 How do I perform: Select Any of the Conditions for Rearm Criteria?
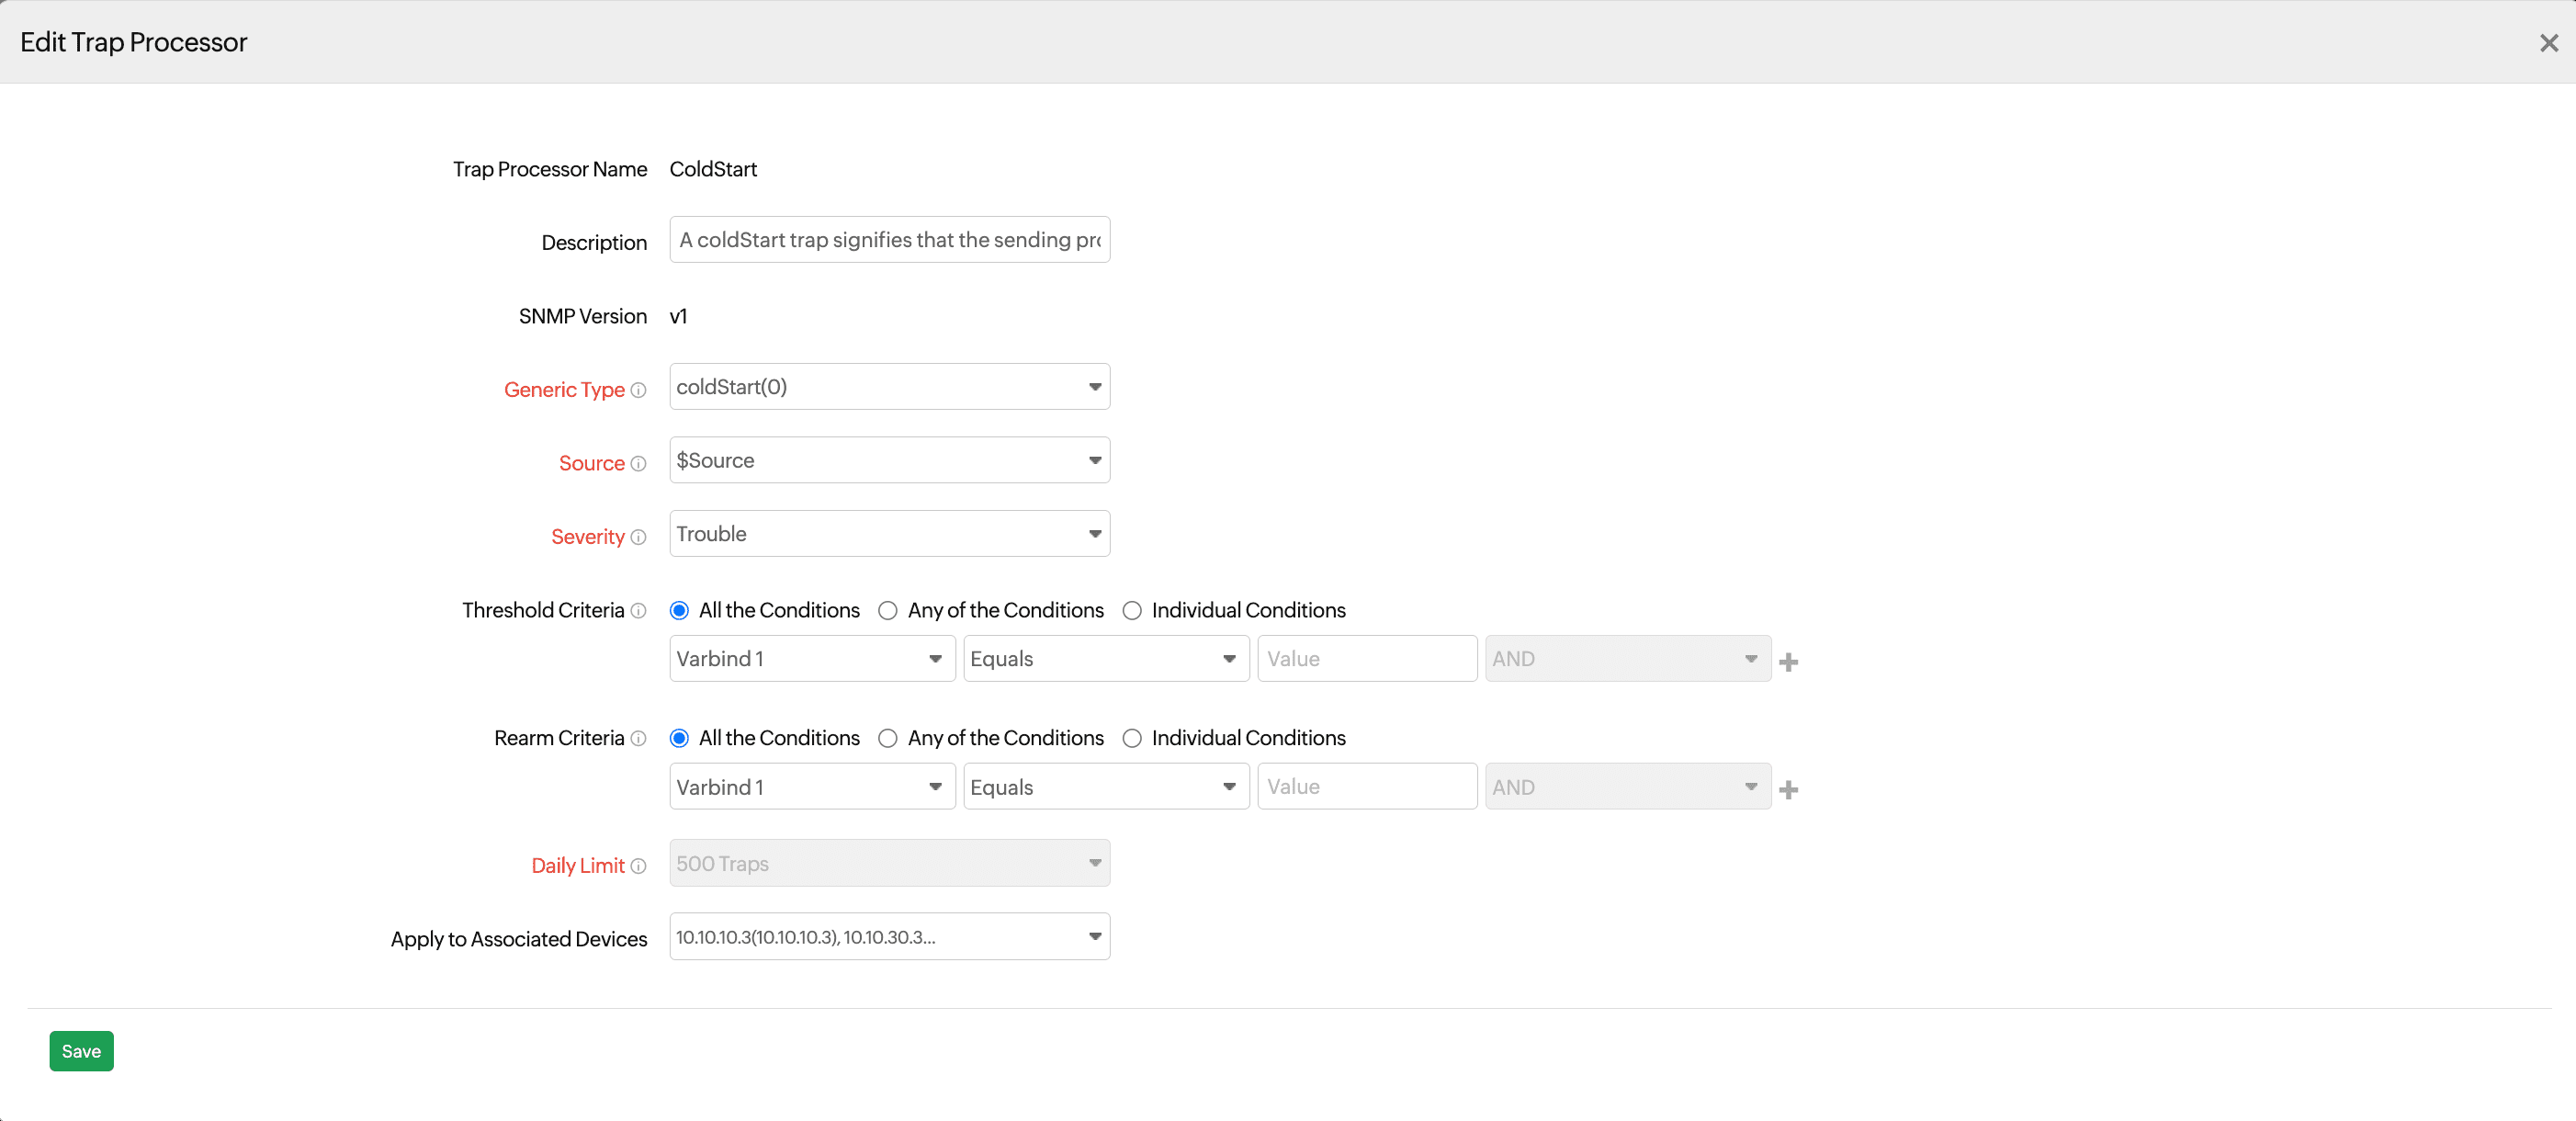pyautogui.click(x=887, y=738)
